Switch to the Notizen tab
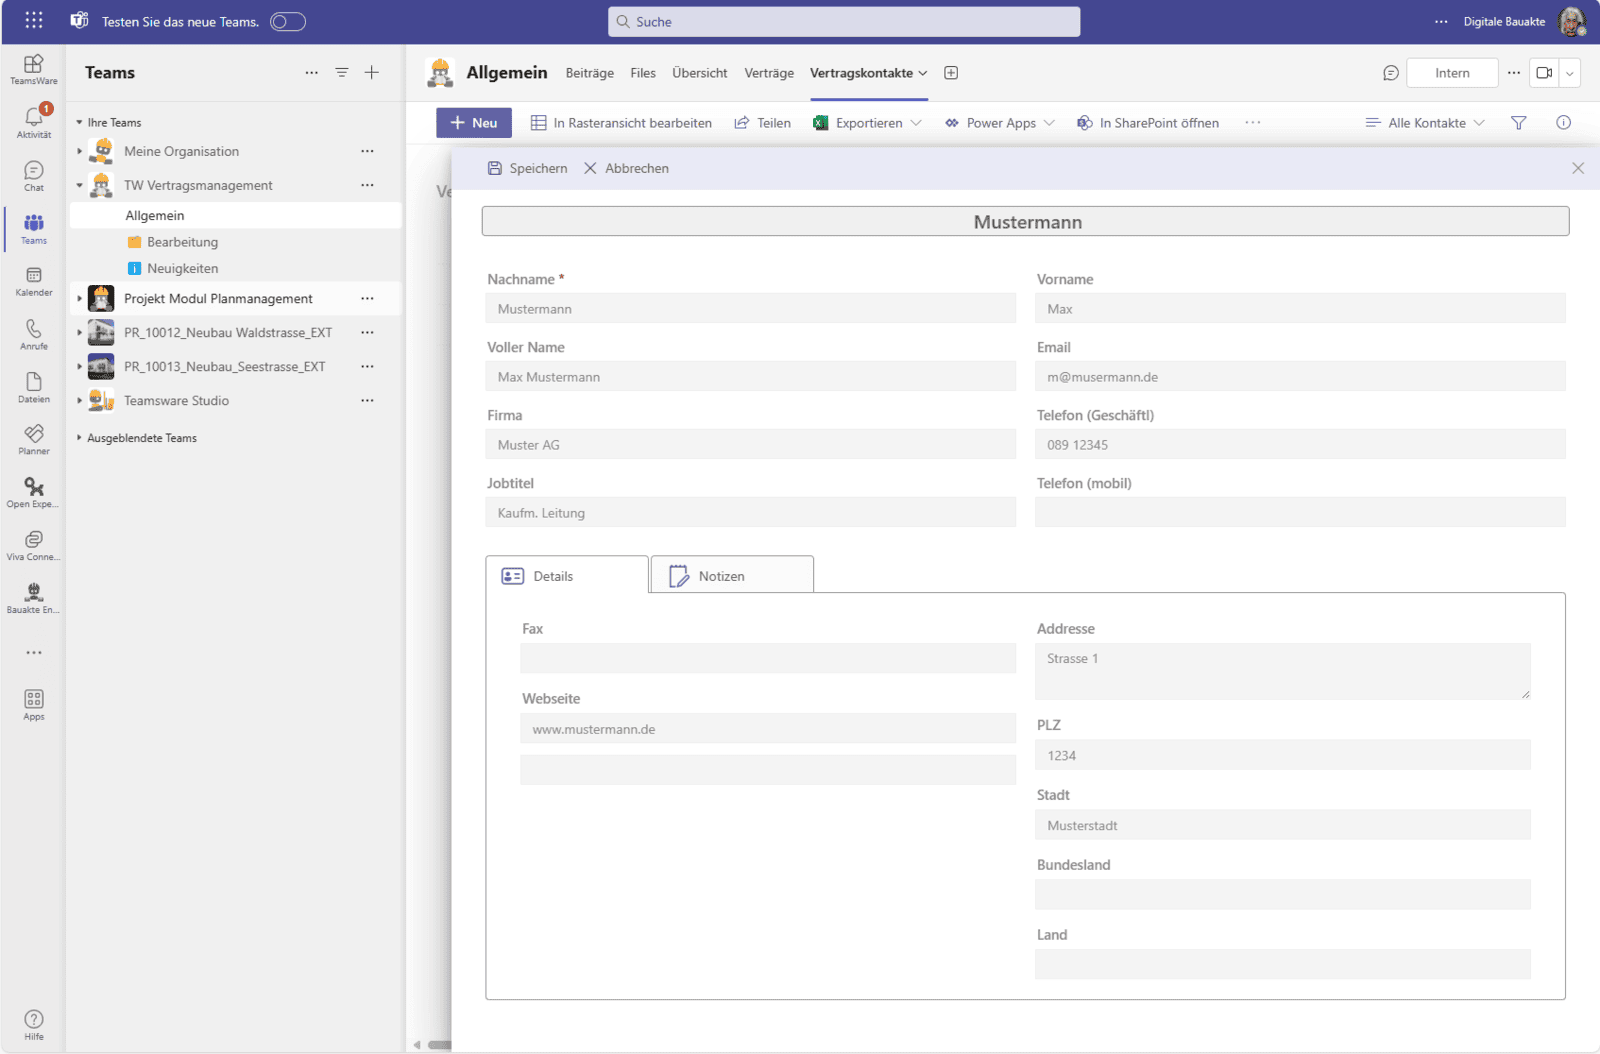 click(x=732, y=576)
